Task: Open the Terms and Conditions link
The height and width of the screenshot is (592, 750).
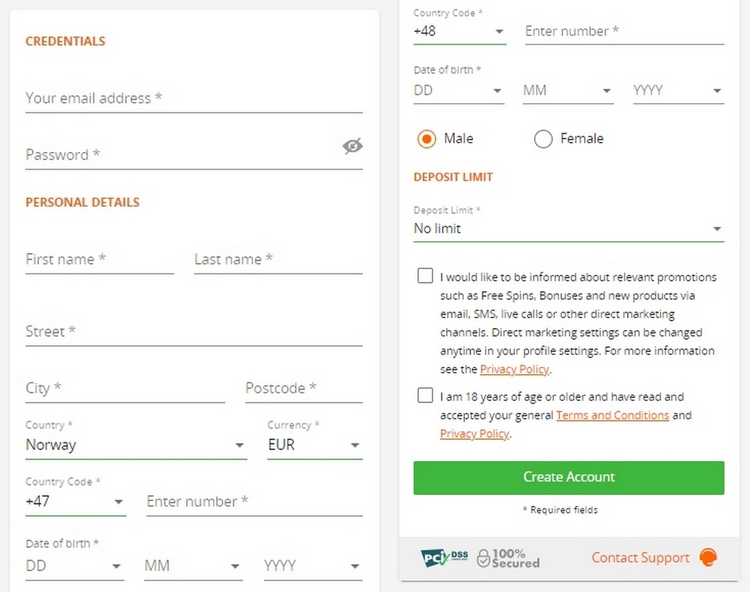Action: click(x=612, y=415)
